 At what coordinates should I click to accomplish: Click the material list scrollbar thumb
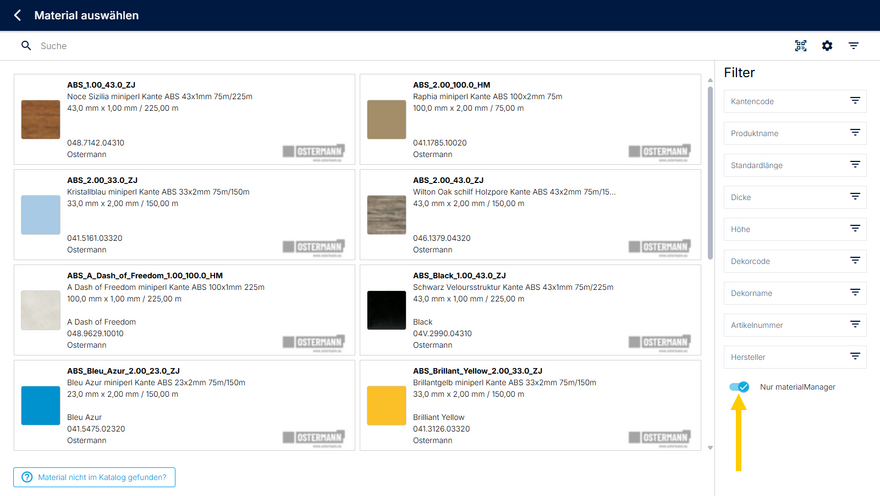[x=710, y=173]
